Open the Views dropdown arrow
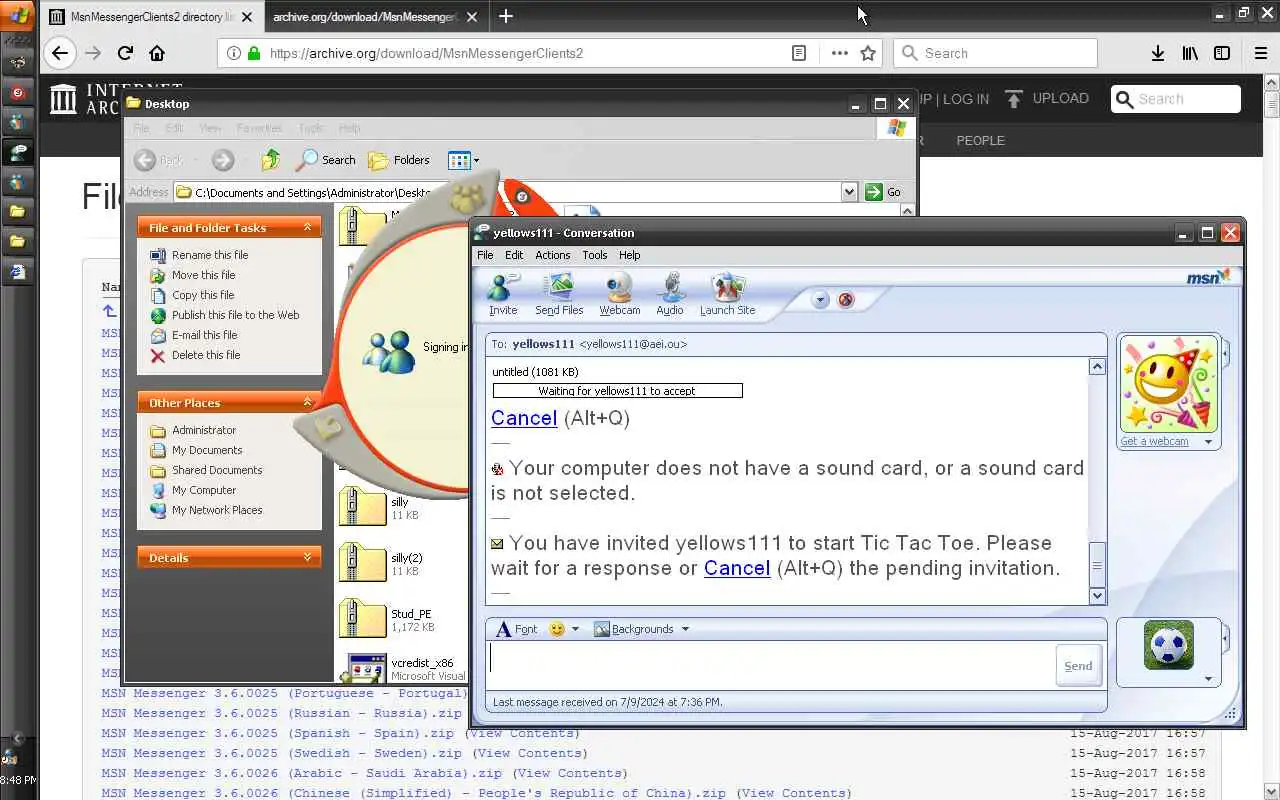 point(476,160)
